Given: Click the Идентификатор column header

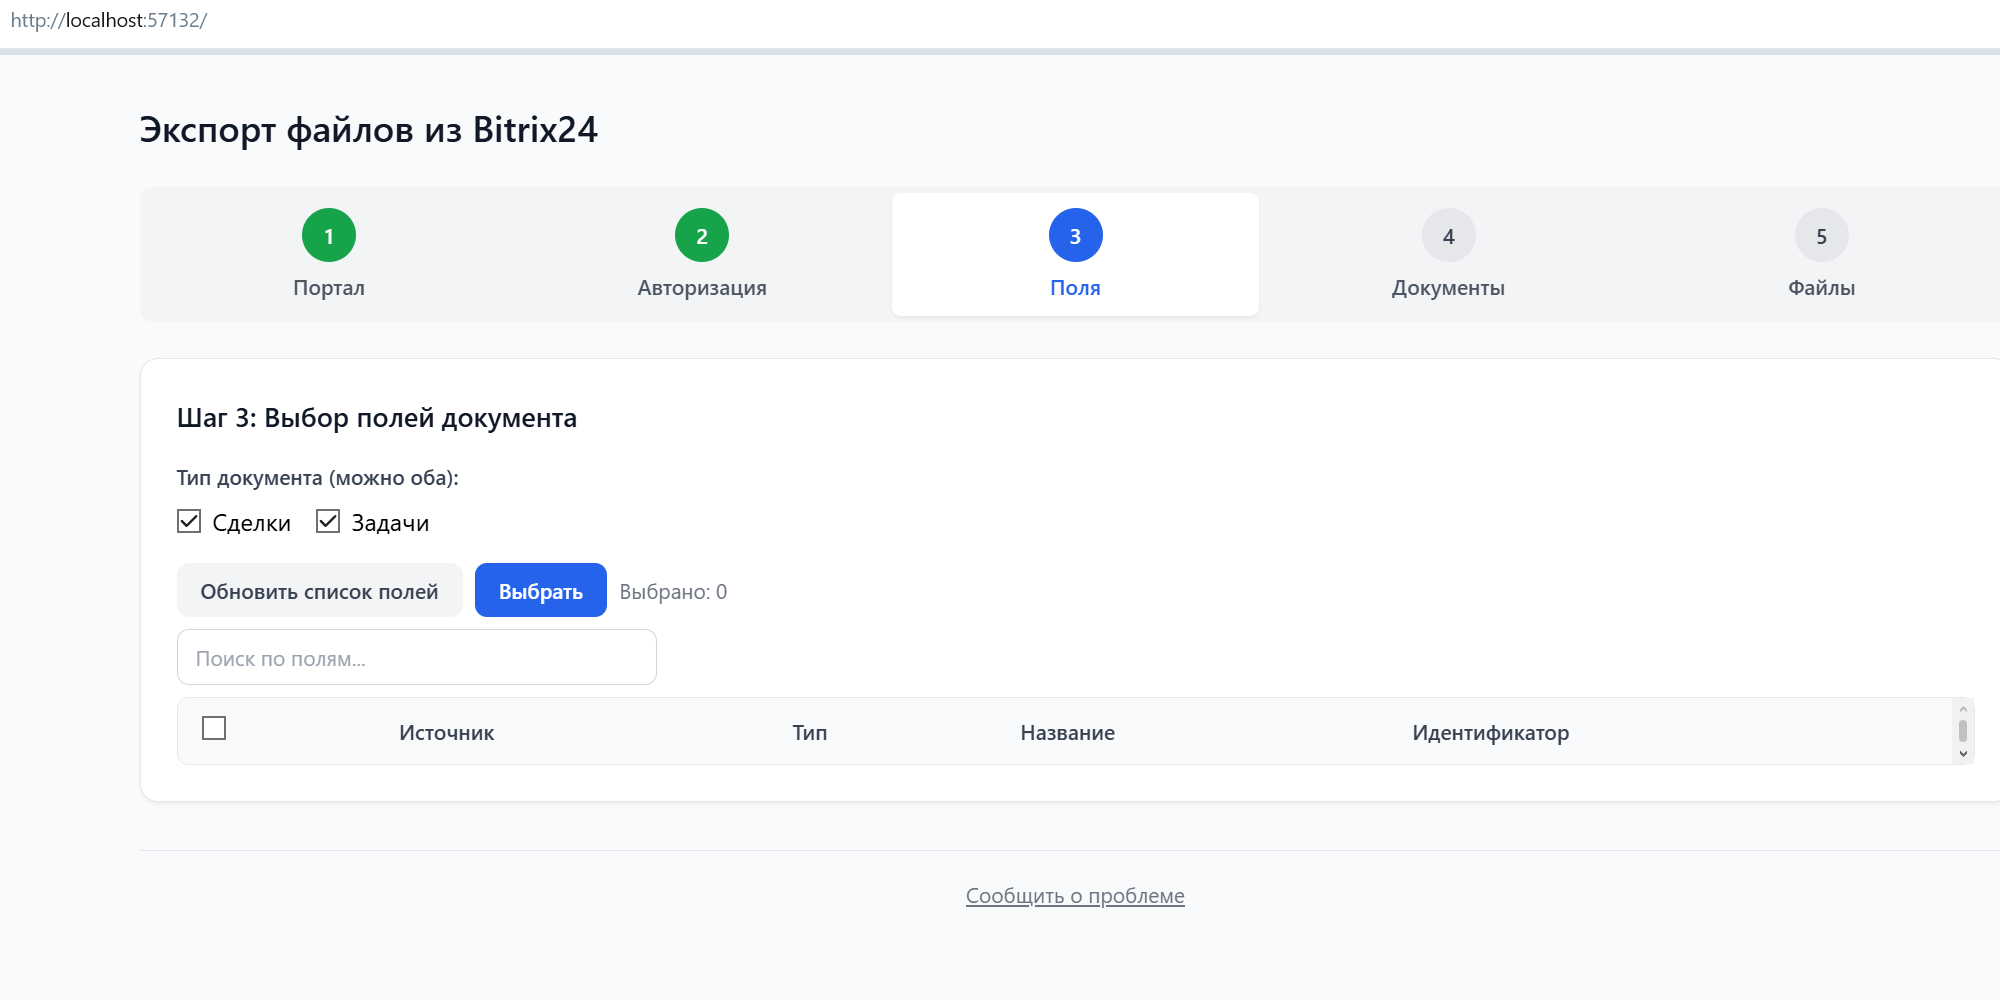Looking at the screenshot, I should point(1490,733).
